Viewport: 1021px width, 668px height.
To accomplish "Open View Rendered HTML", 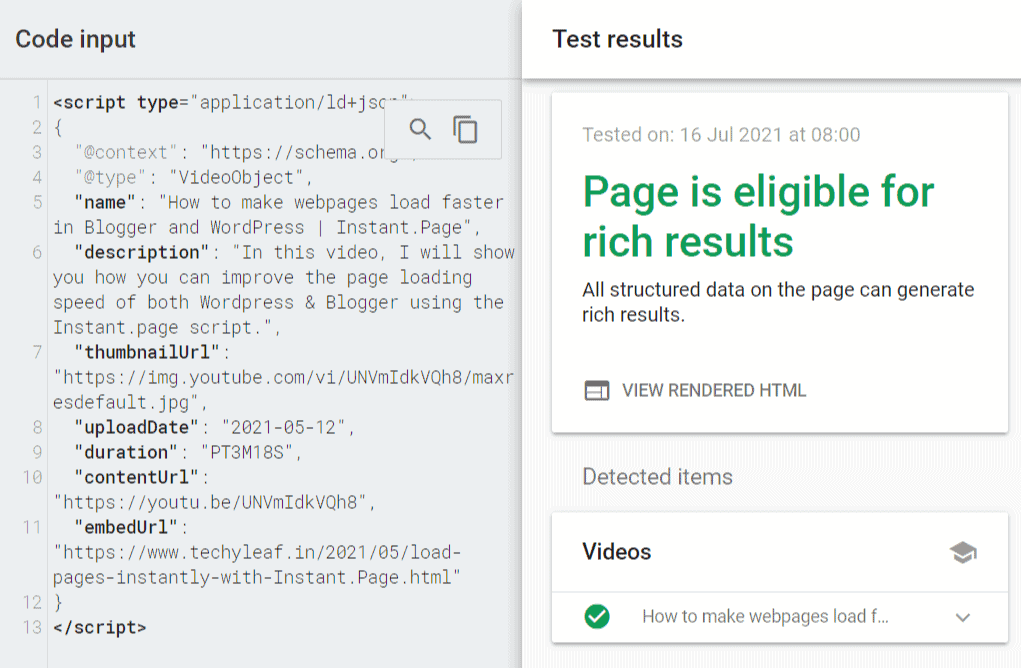I will coord(695,390).
